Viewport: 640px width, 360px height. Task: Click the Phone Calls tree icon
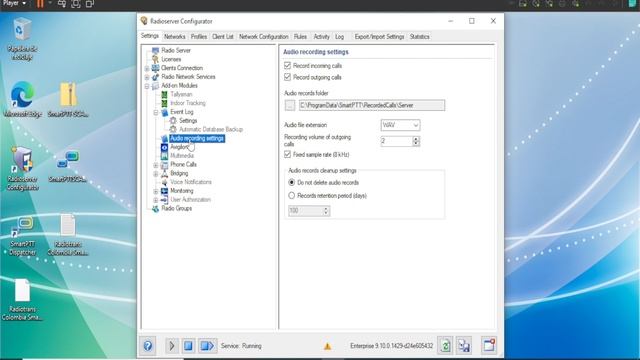pyautogui.click(x=164, y=164)
